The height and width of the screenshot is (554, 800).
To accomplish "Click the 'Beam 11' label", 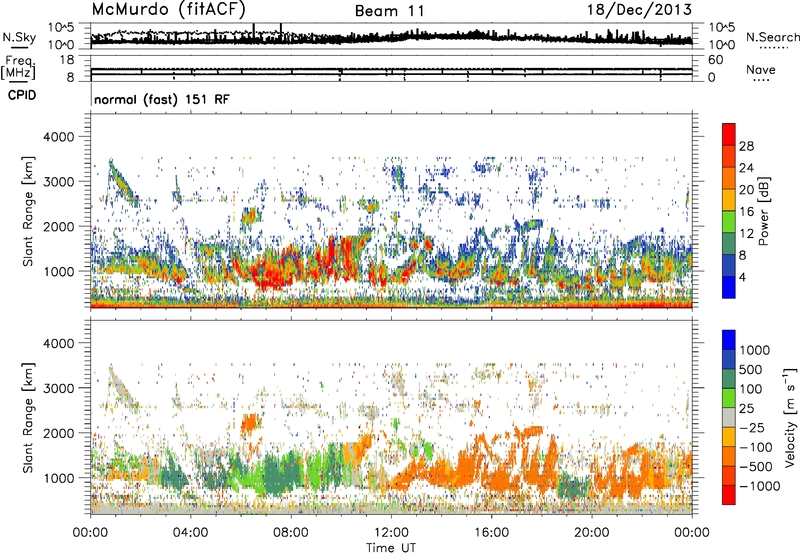I will click(x=389, y=11).
